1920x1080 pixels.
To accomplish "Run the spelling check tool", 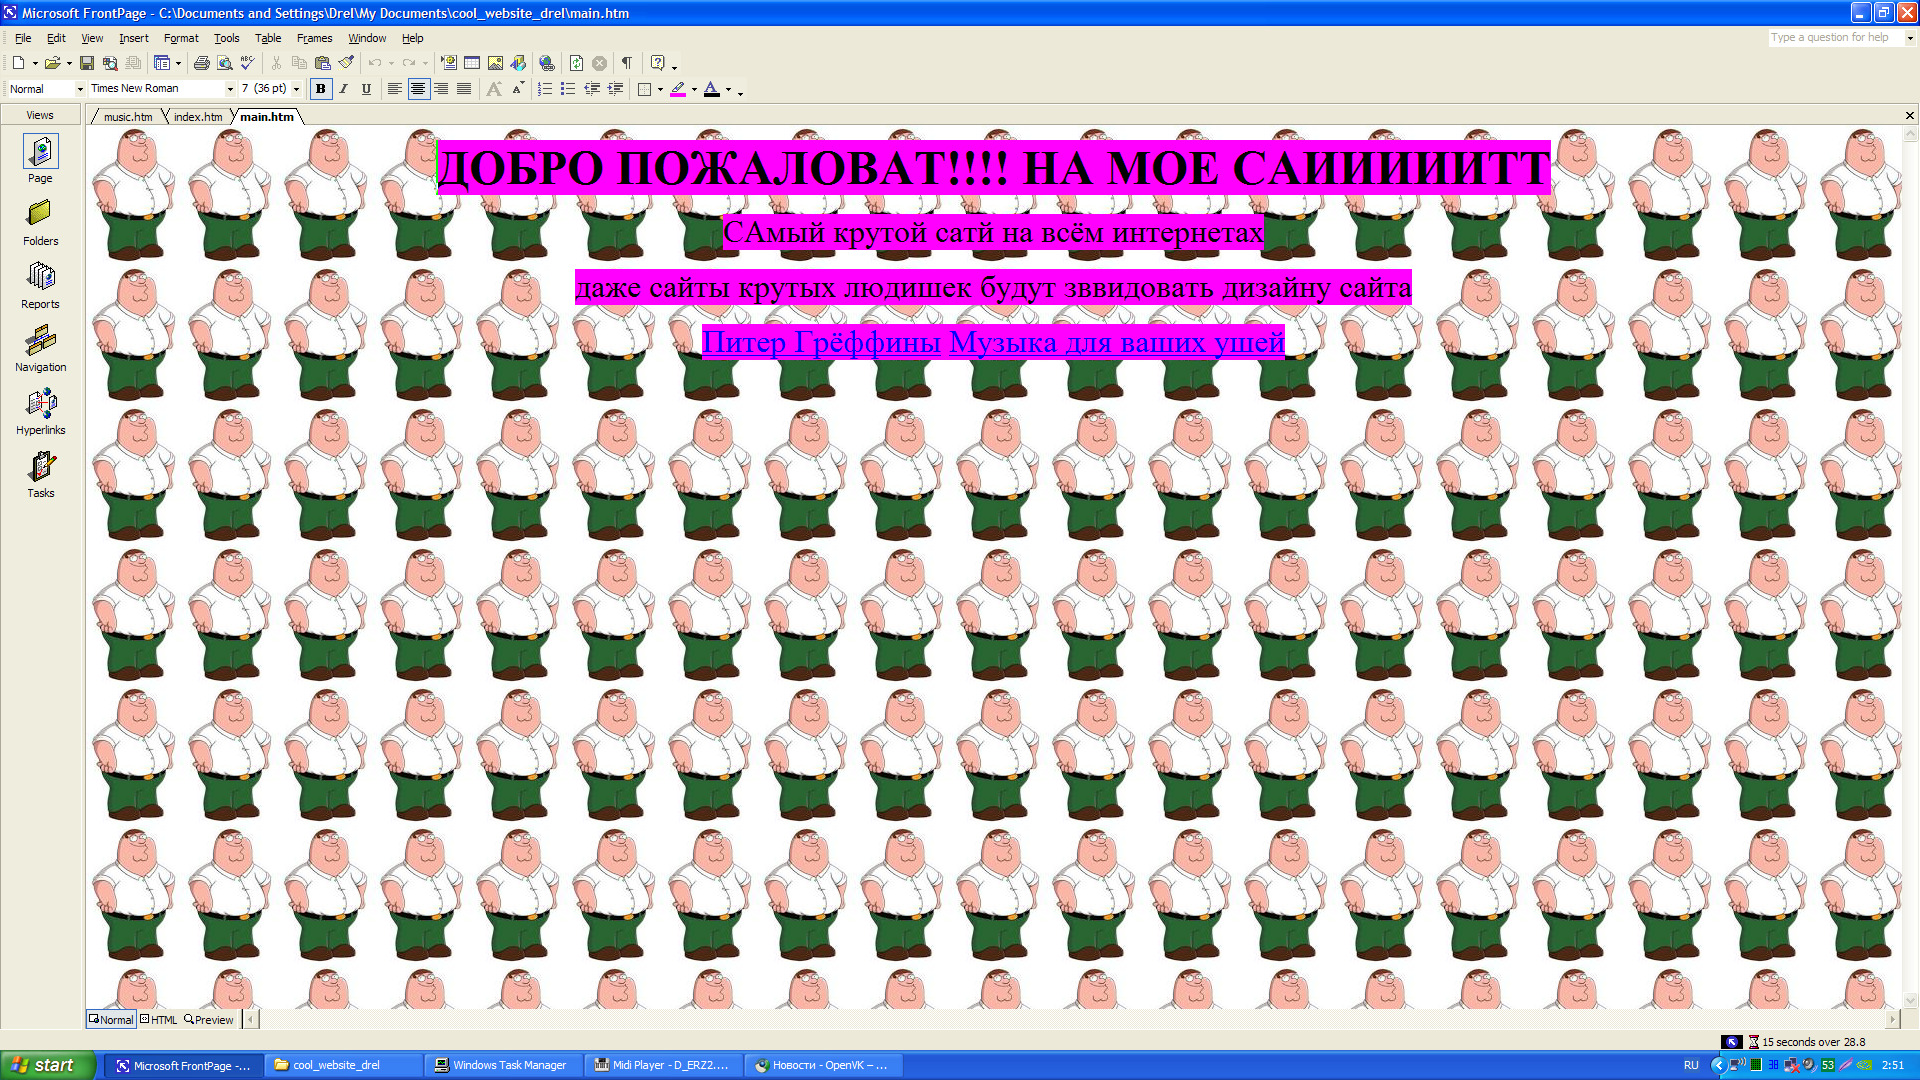I will click(x=247, y=63).
